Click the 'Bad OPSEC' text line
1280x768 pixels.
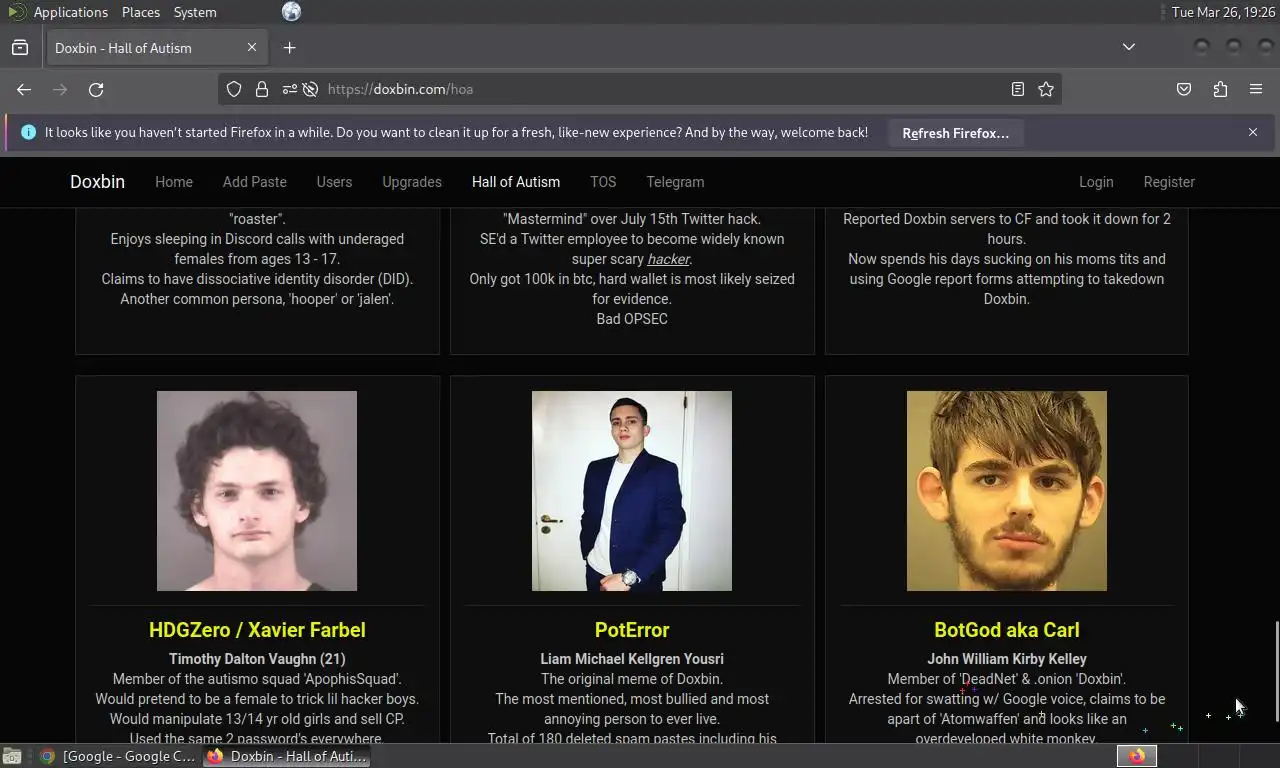(632, 319)
